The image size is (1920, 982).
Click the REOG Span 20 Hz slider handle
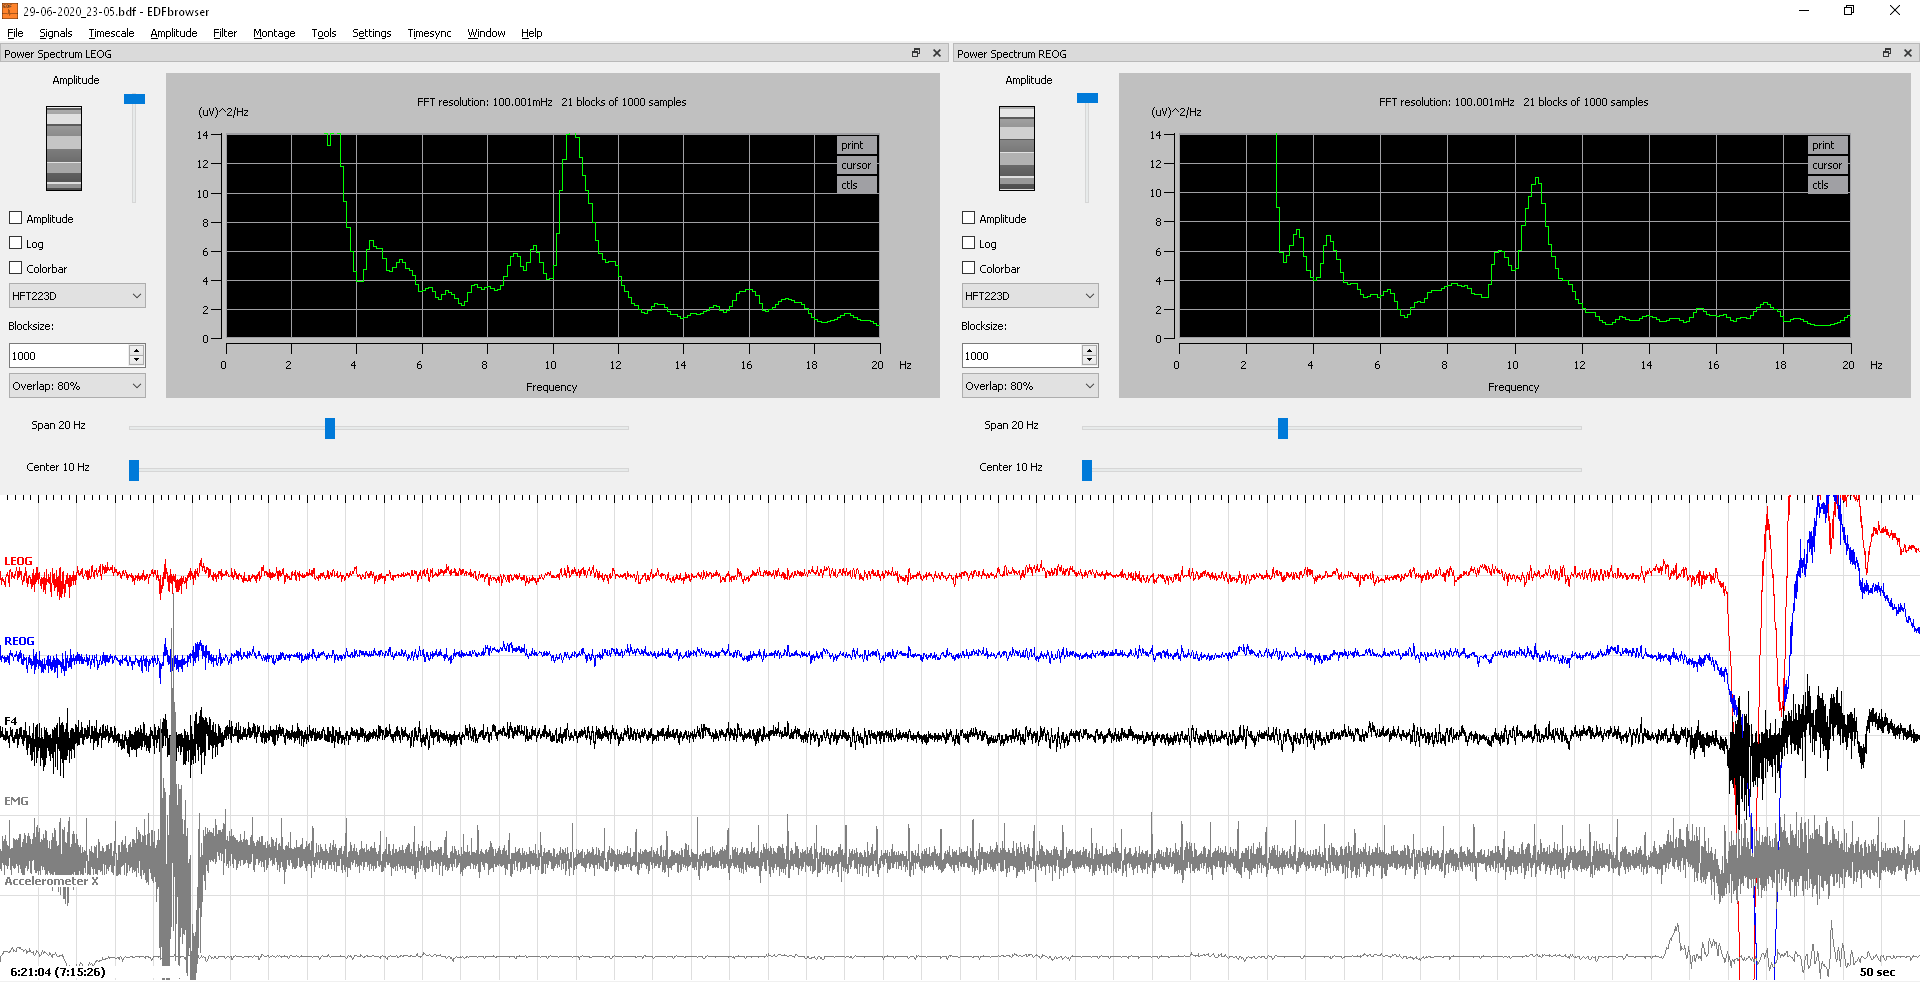pos(1283,428)
